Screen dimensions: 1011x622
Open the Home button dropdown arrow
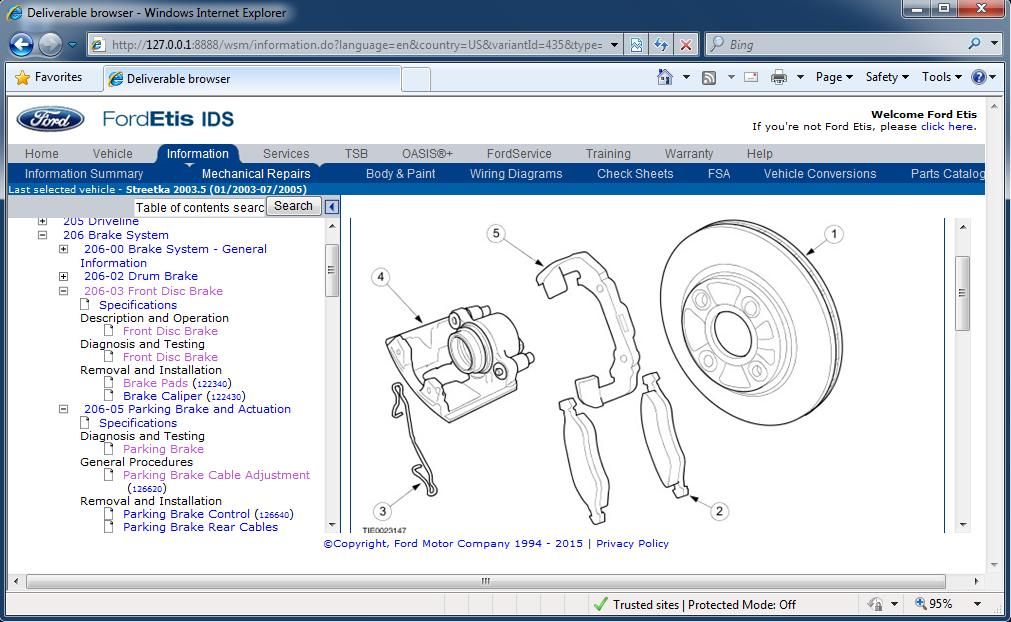686,77
